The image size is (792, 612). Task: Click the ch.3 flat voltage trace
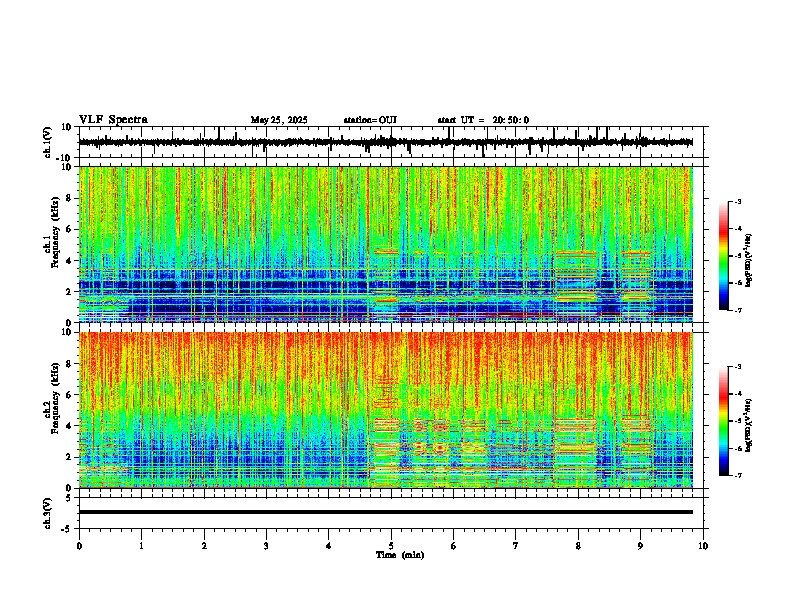386,512
